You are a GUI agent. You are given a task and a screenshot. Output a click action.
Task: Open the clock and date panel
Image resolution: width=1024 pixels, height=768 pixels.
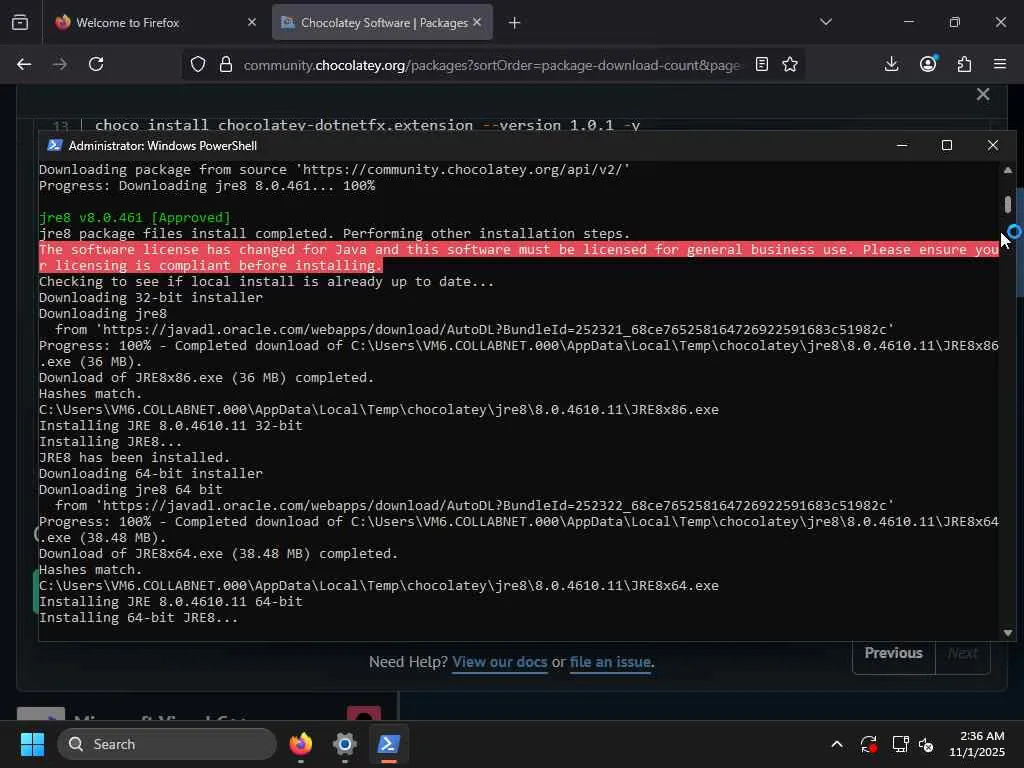[978, 744]
